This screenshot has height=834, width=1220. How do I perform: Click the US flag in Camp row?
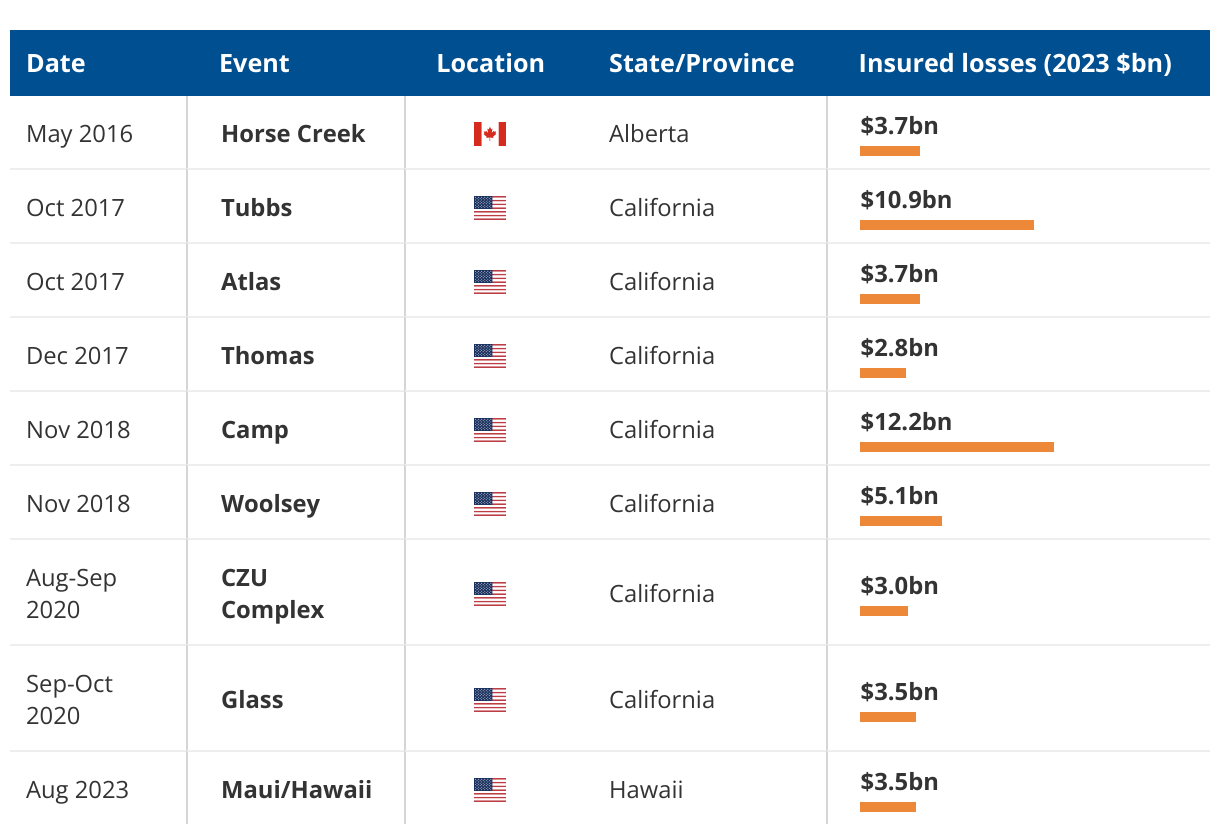click(490, 430)
